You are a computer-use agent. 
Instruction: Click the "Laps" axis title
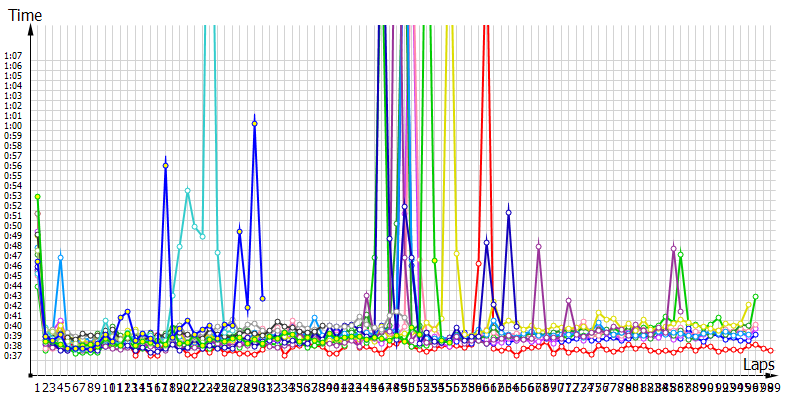click(759, 365)
